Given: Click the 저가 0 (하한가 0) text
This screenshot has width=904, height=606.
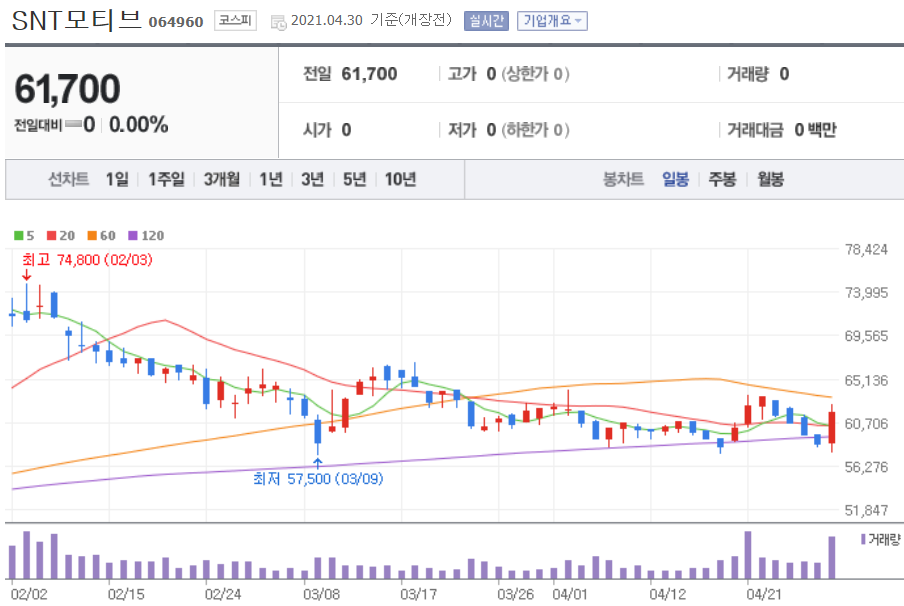Looking at the screenshot, I should tap(508, 130).
